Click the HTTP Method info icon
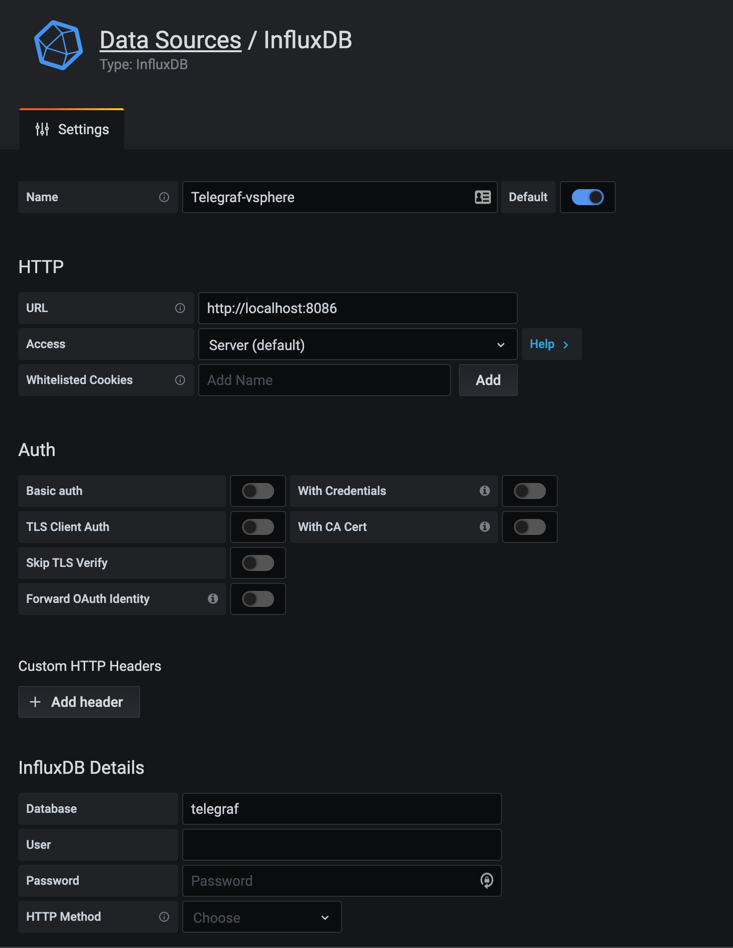The height and width of the screenshot is (948, 733). [164, 917]
